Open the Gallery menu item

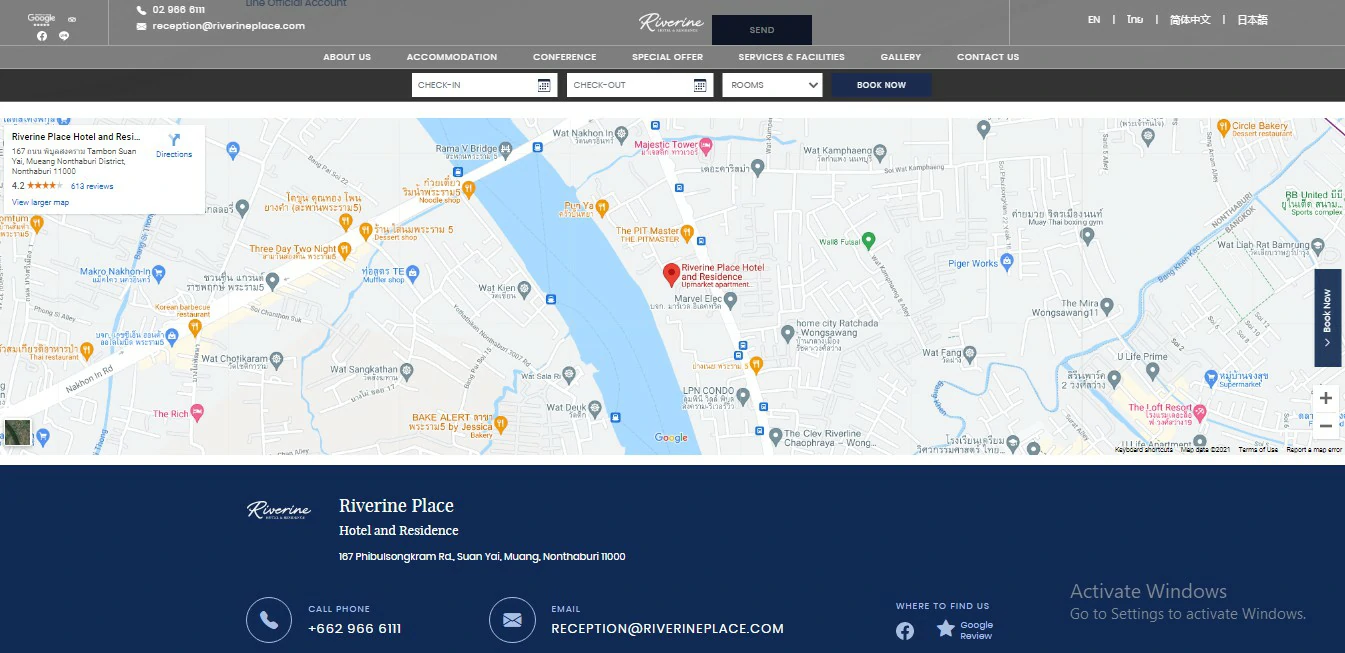point(901,57)
